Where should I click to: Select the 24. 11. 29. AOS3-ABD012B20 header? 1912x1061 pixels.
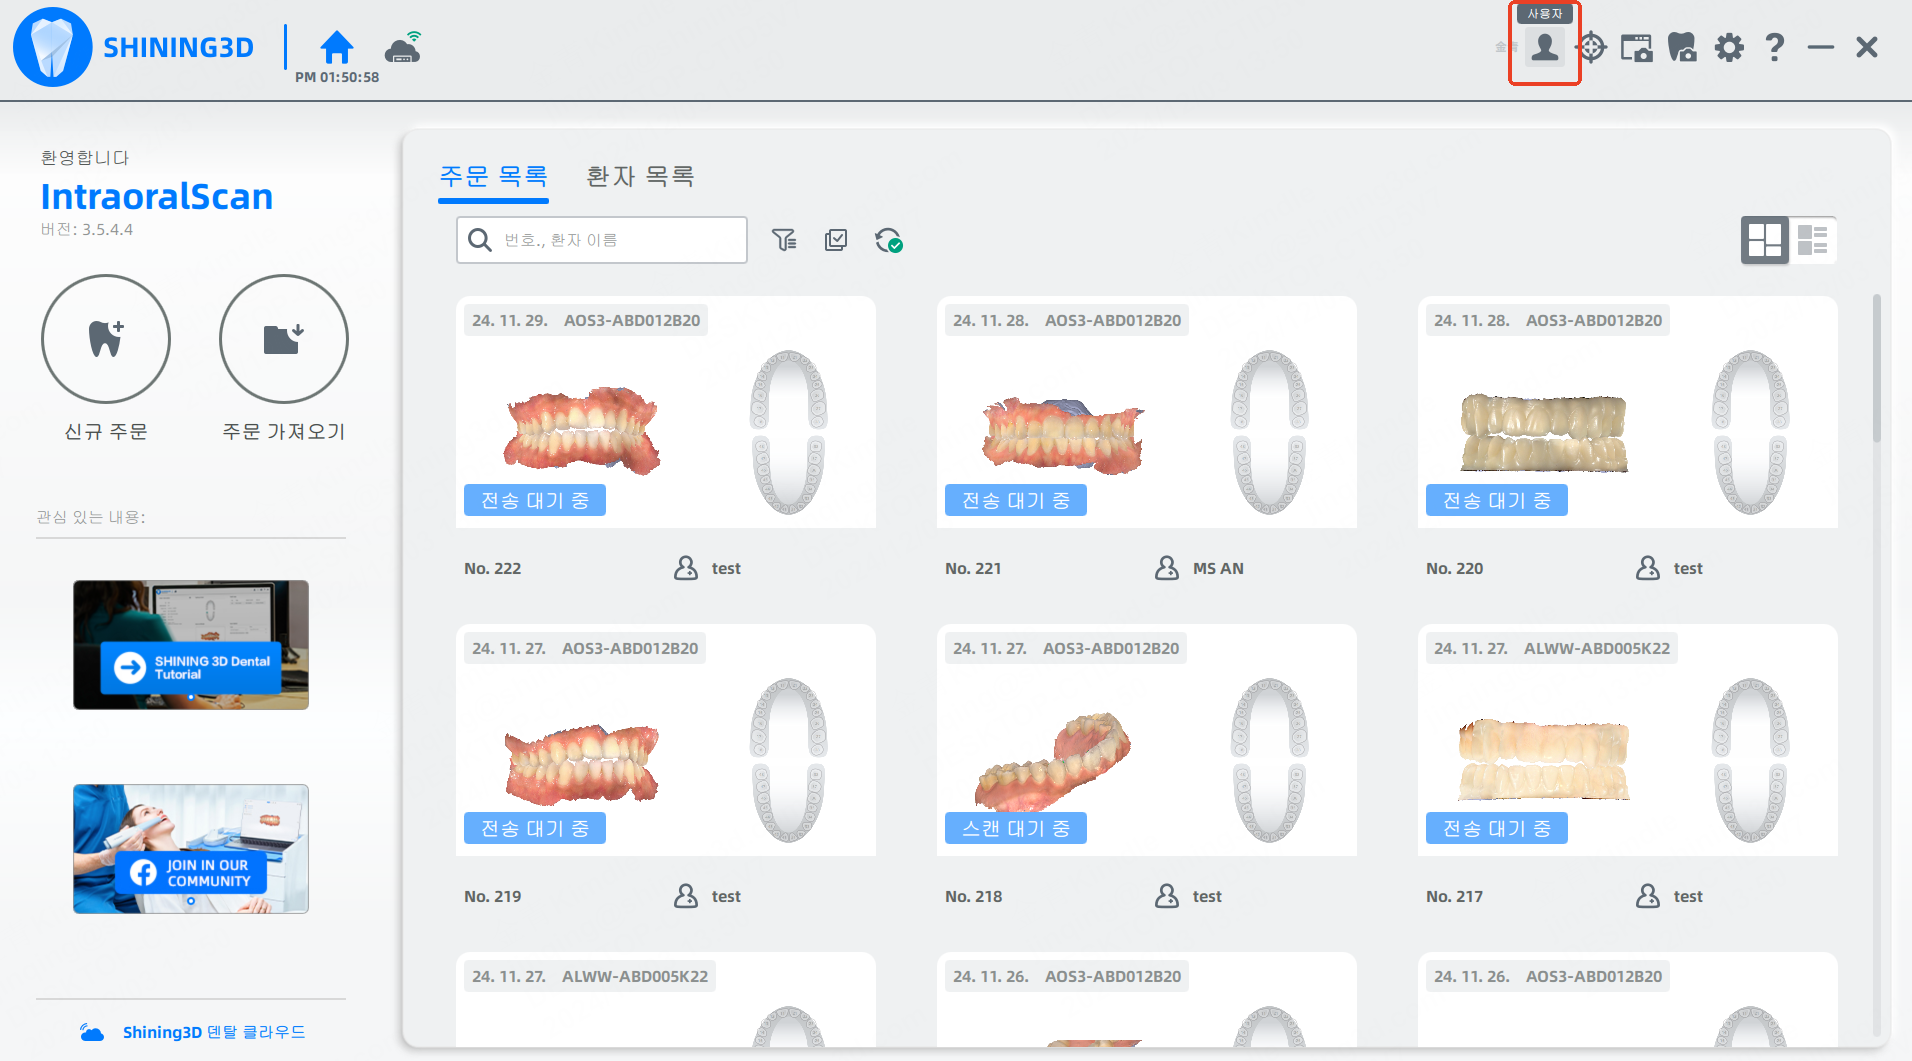tap(586, 320)
